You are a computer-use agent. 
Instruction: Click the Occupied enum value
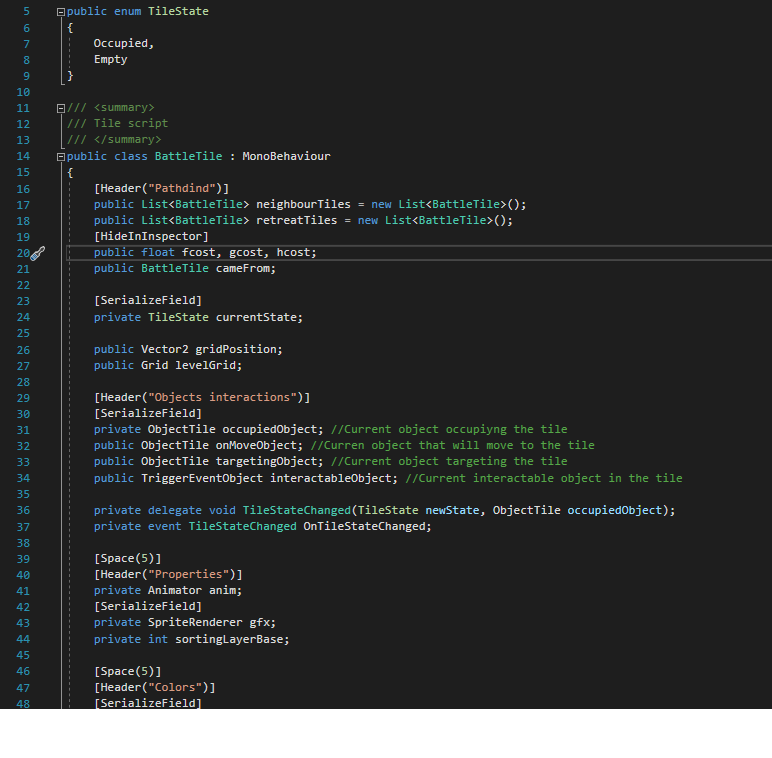tap(123, 43)
